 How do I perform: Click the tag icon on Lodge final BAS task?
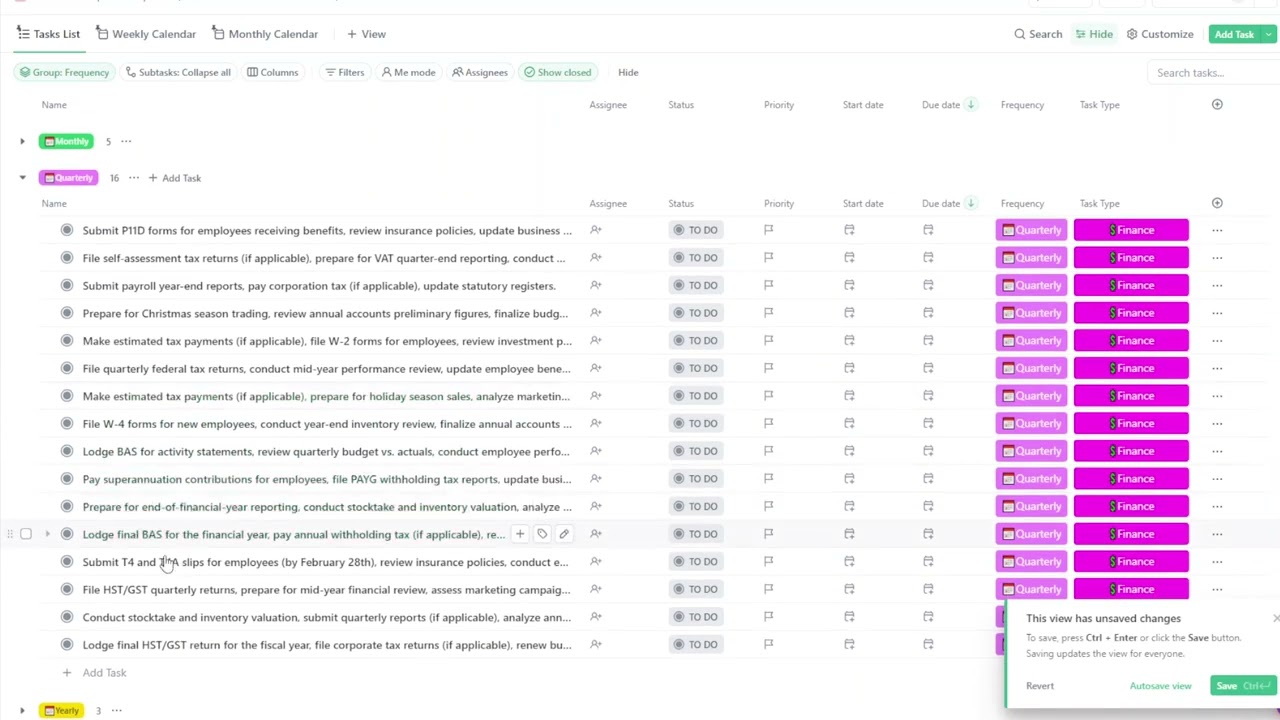click(x=542, y=534)
